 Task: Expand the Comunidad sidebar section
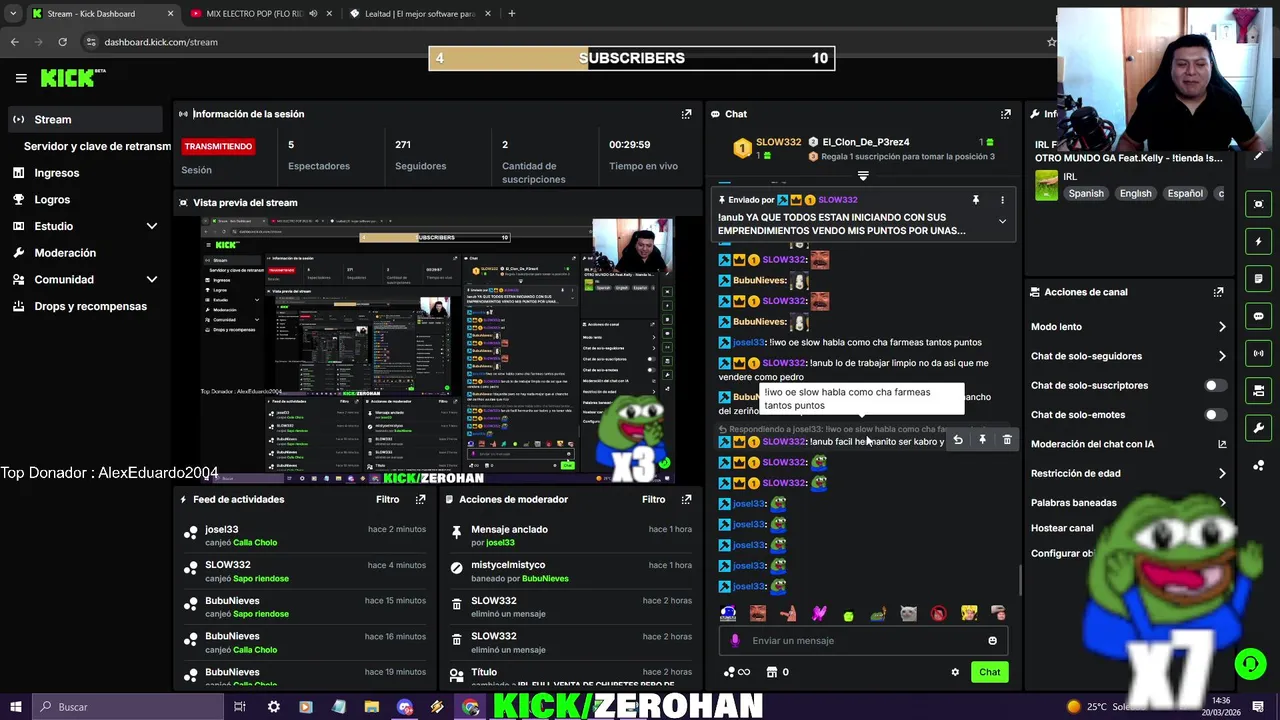pos(152,280)
